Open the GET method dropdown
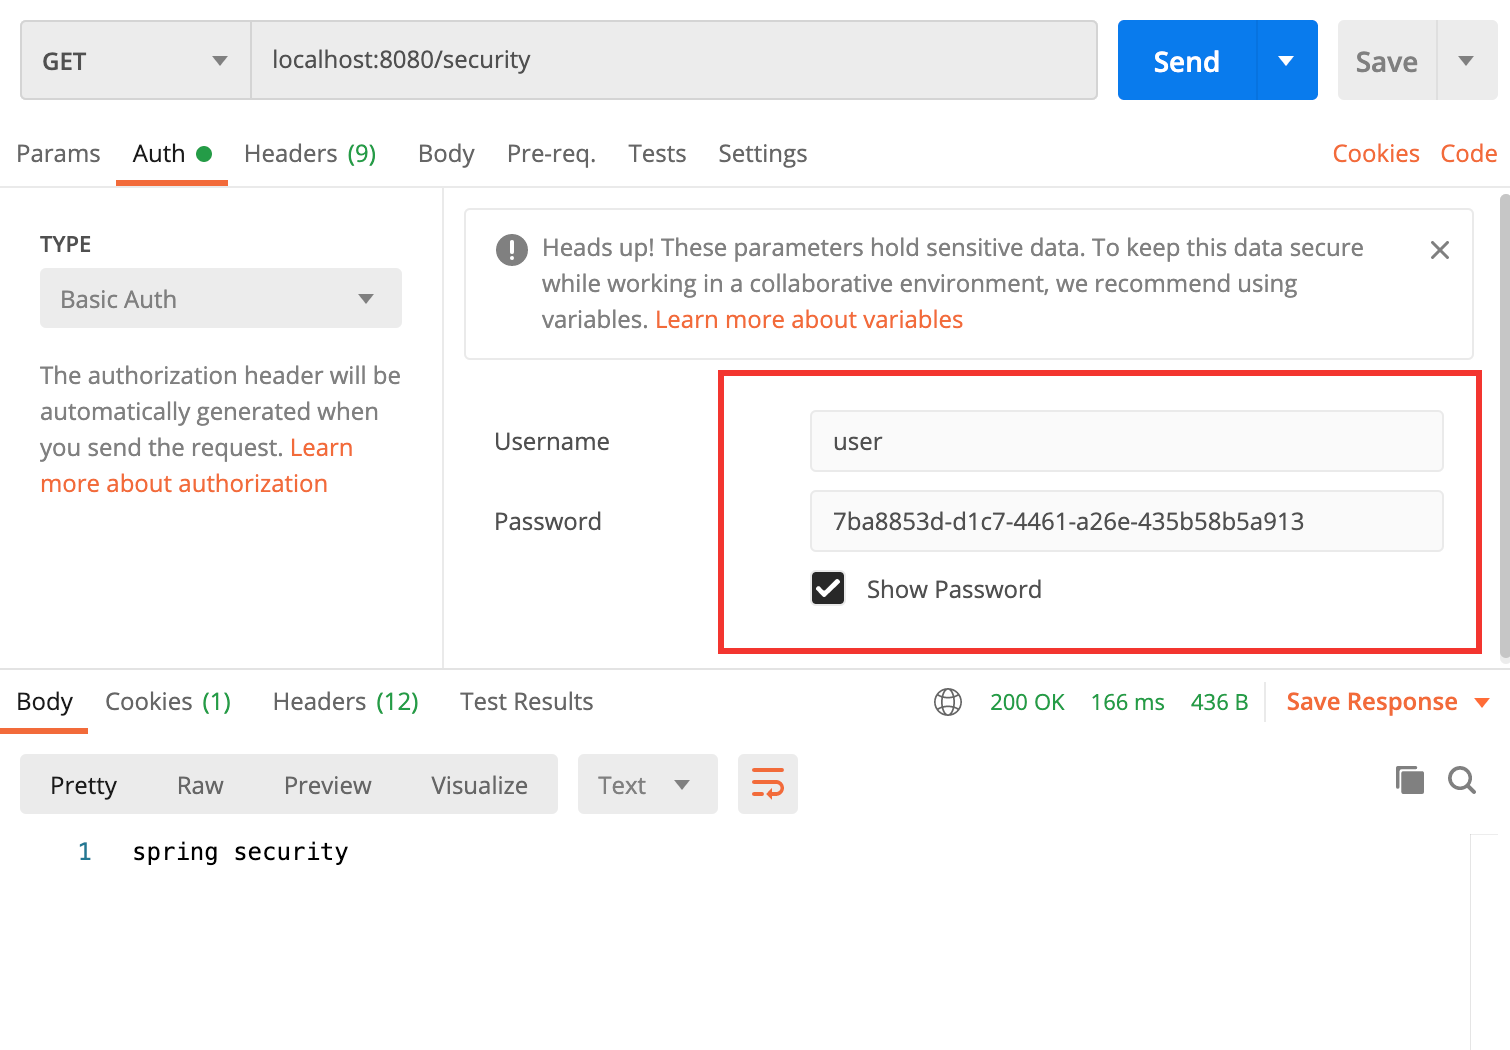This screenshot has width=1510, height=1050. pos(135,61)
